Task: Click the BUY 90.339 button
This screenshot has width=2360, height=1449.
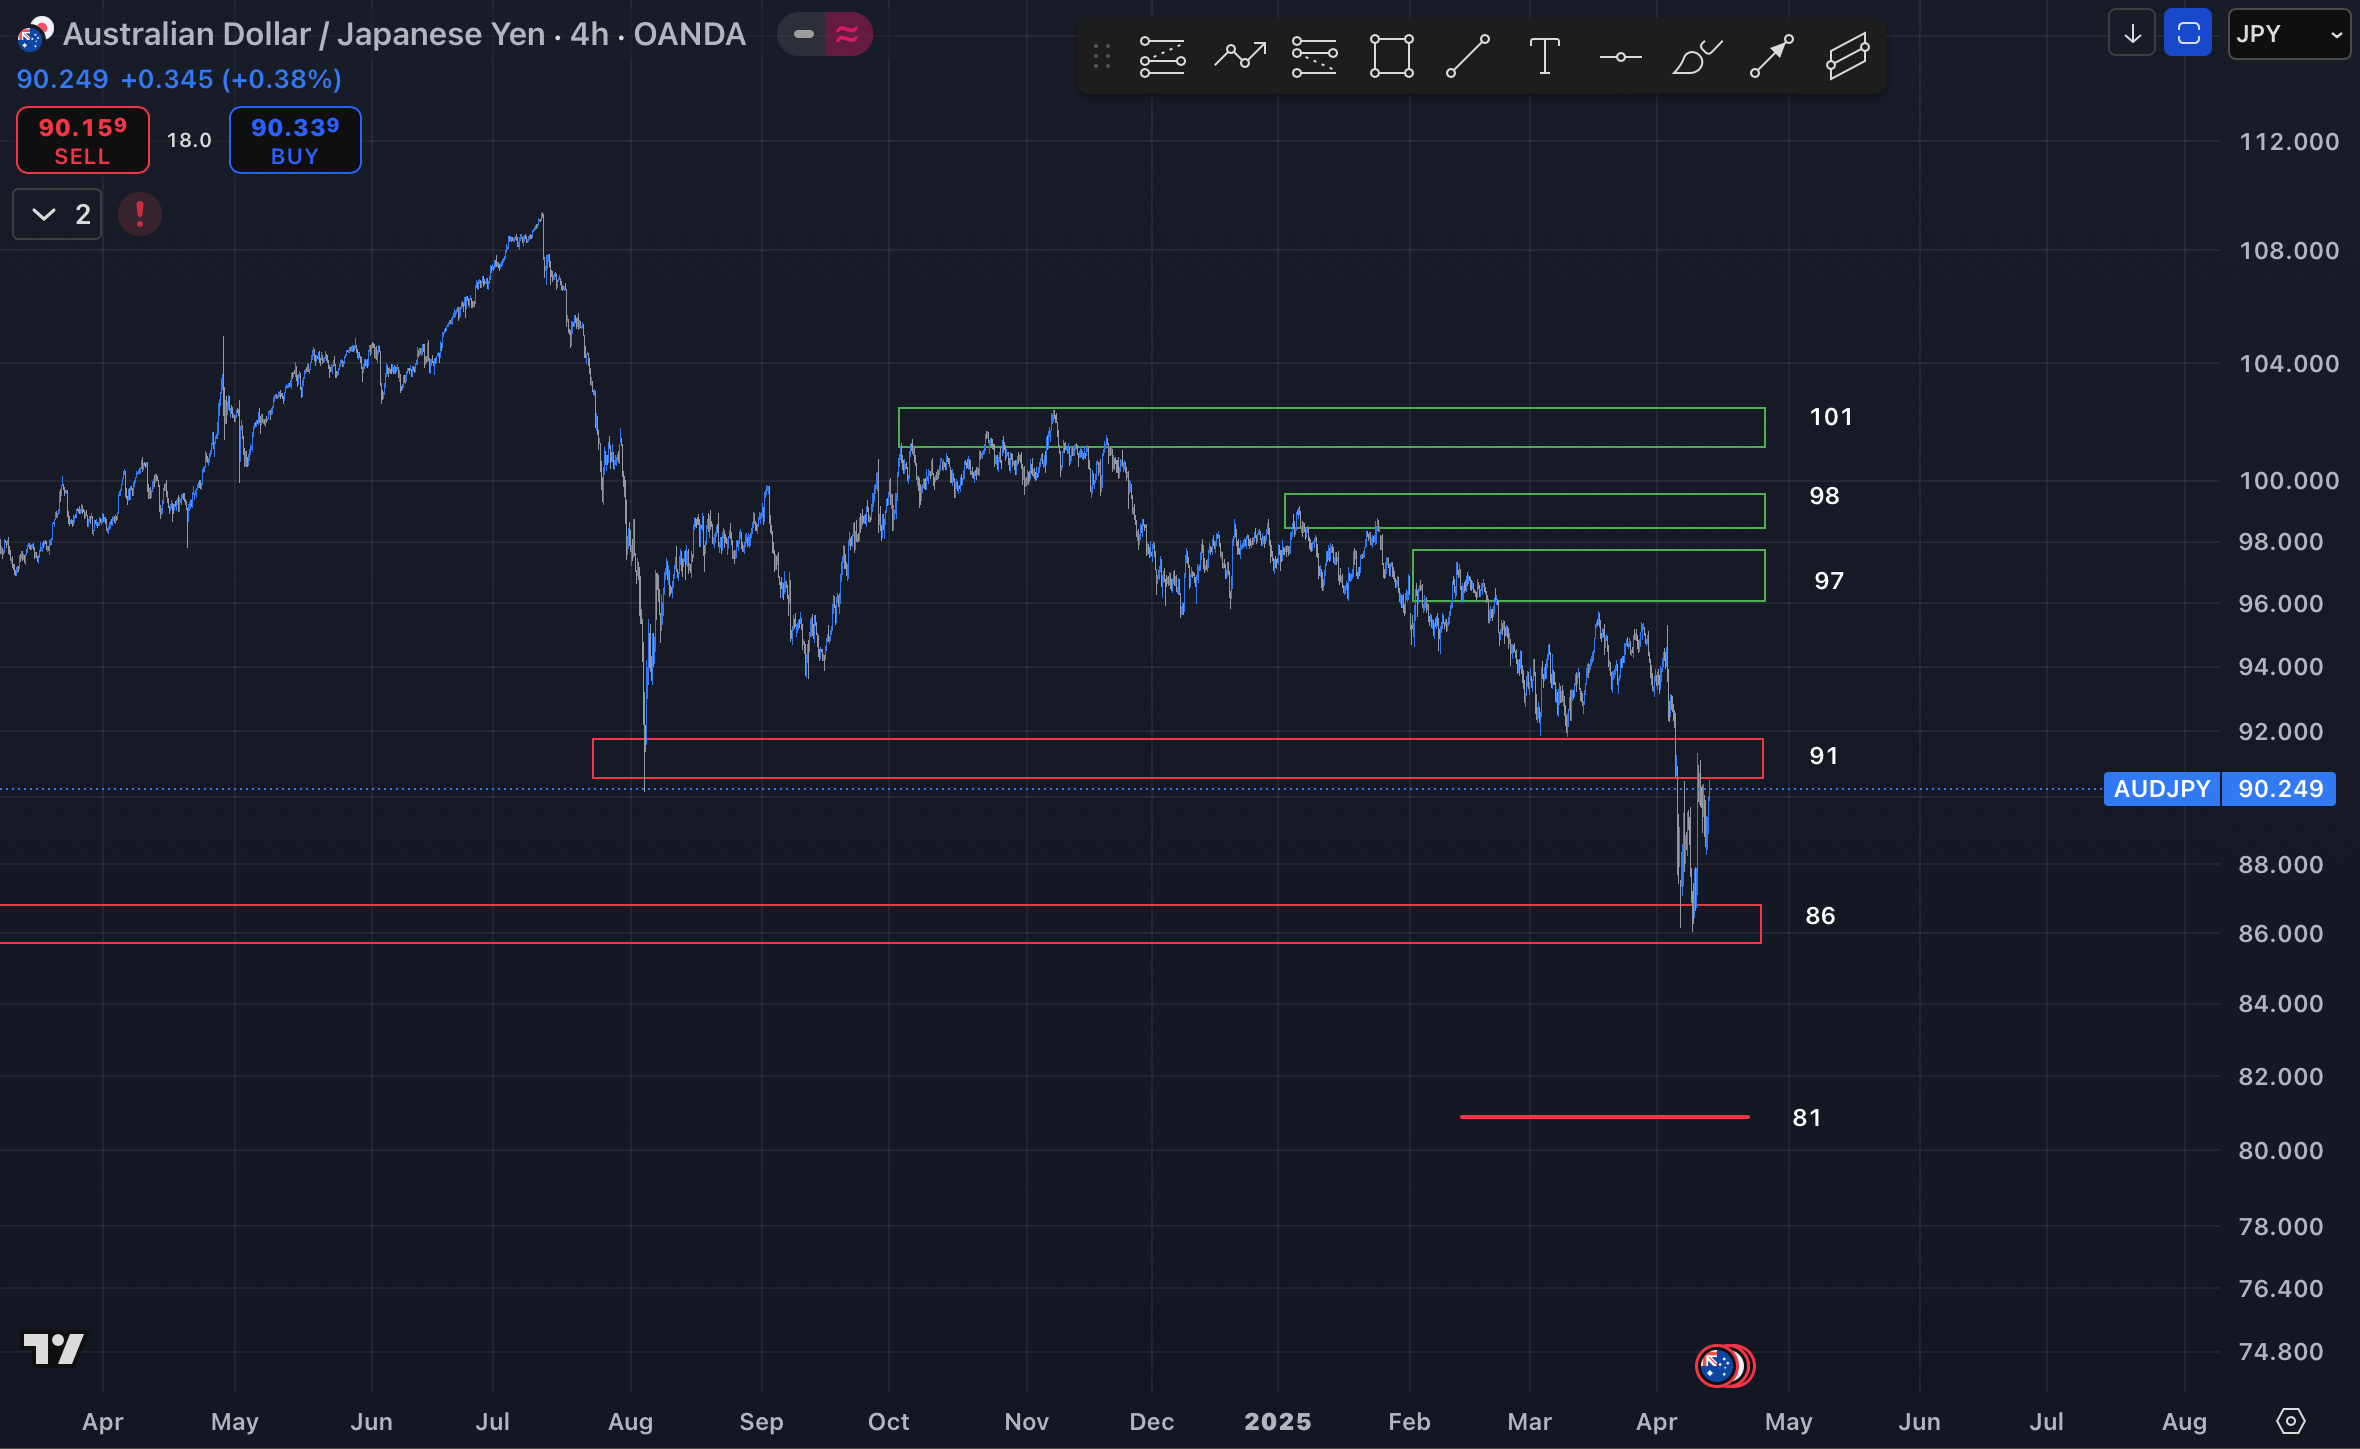Action: coord(294,140)
